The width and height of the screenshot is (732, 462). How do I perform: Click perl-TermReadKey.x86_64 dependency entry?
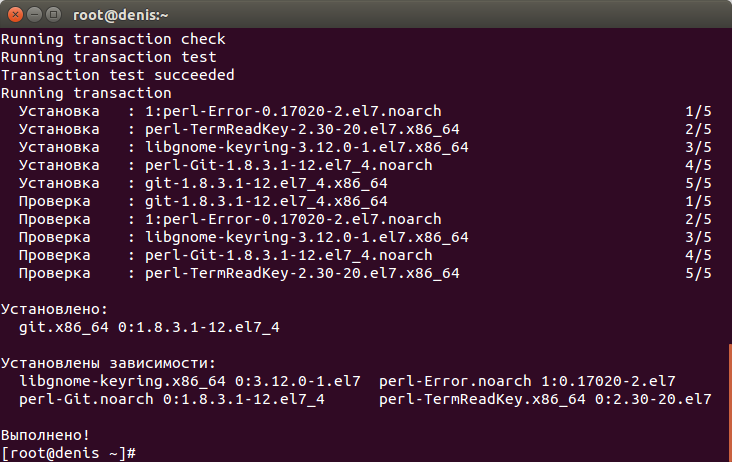(x=545, y=399)
